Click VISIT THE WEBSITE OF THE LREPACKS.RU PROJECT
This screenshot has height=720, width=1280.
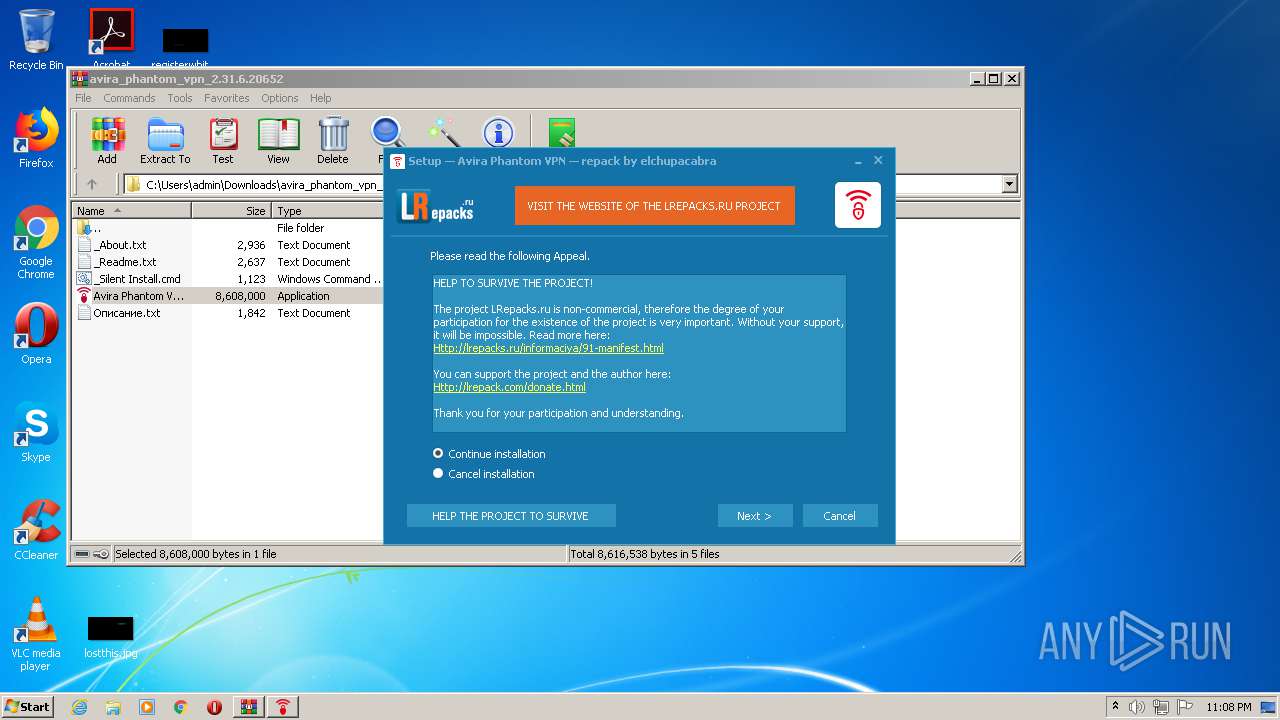tap(655, 206)
